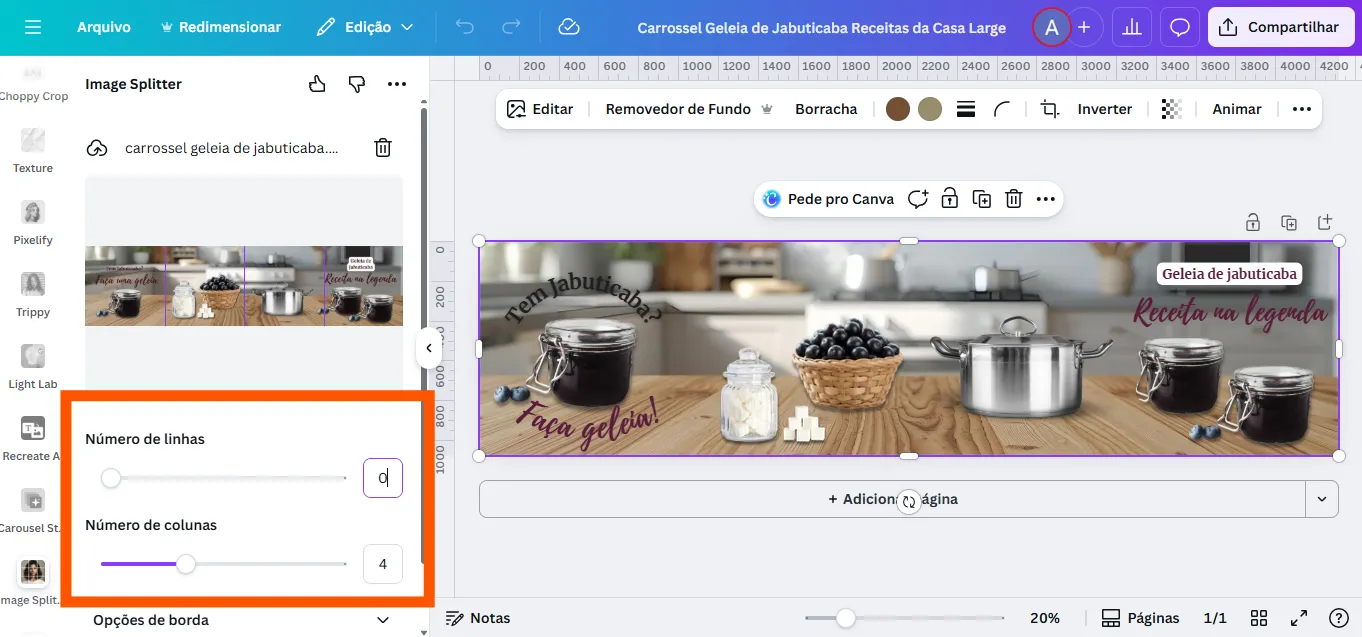Click the thumbs down feedback icon
1362x637 pixels.
click(x=357, y=84)
